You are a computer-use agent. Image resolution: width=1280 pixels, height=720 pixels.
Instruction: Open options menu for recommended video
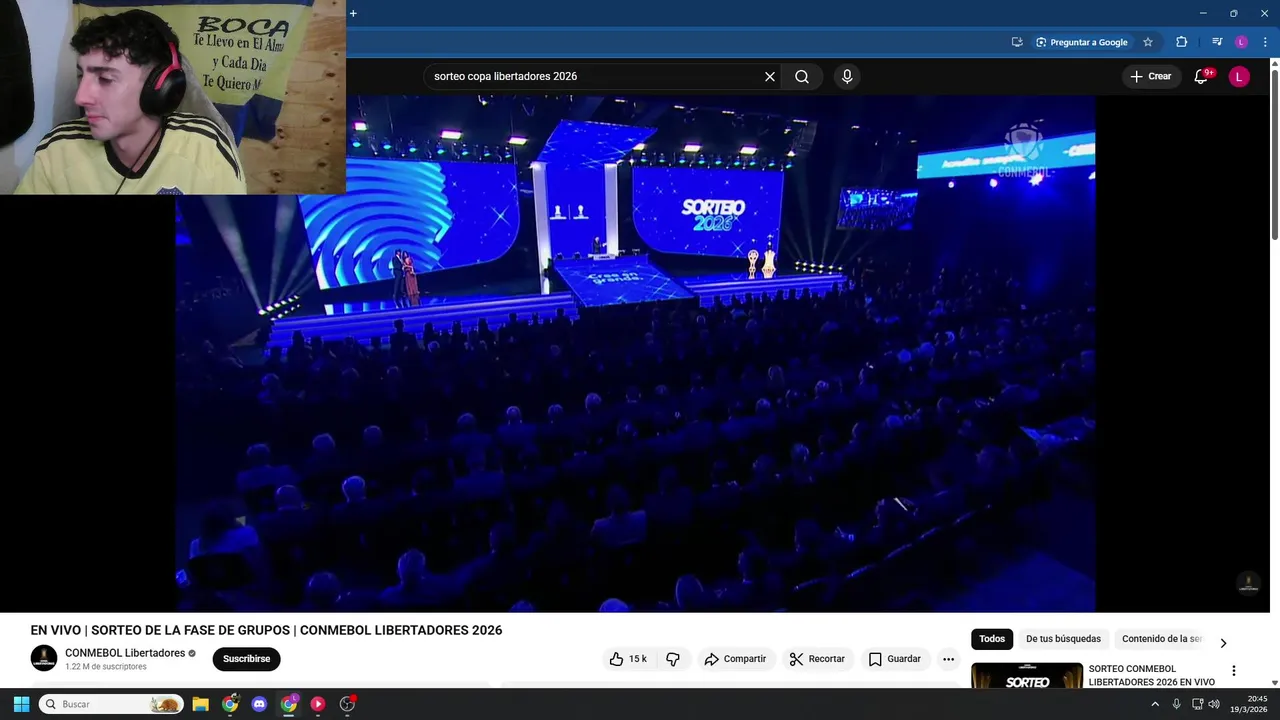(1233, 671)
